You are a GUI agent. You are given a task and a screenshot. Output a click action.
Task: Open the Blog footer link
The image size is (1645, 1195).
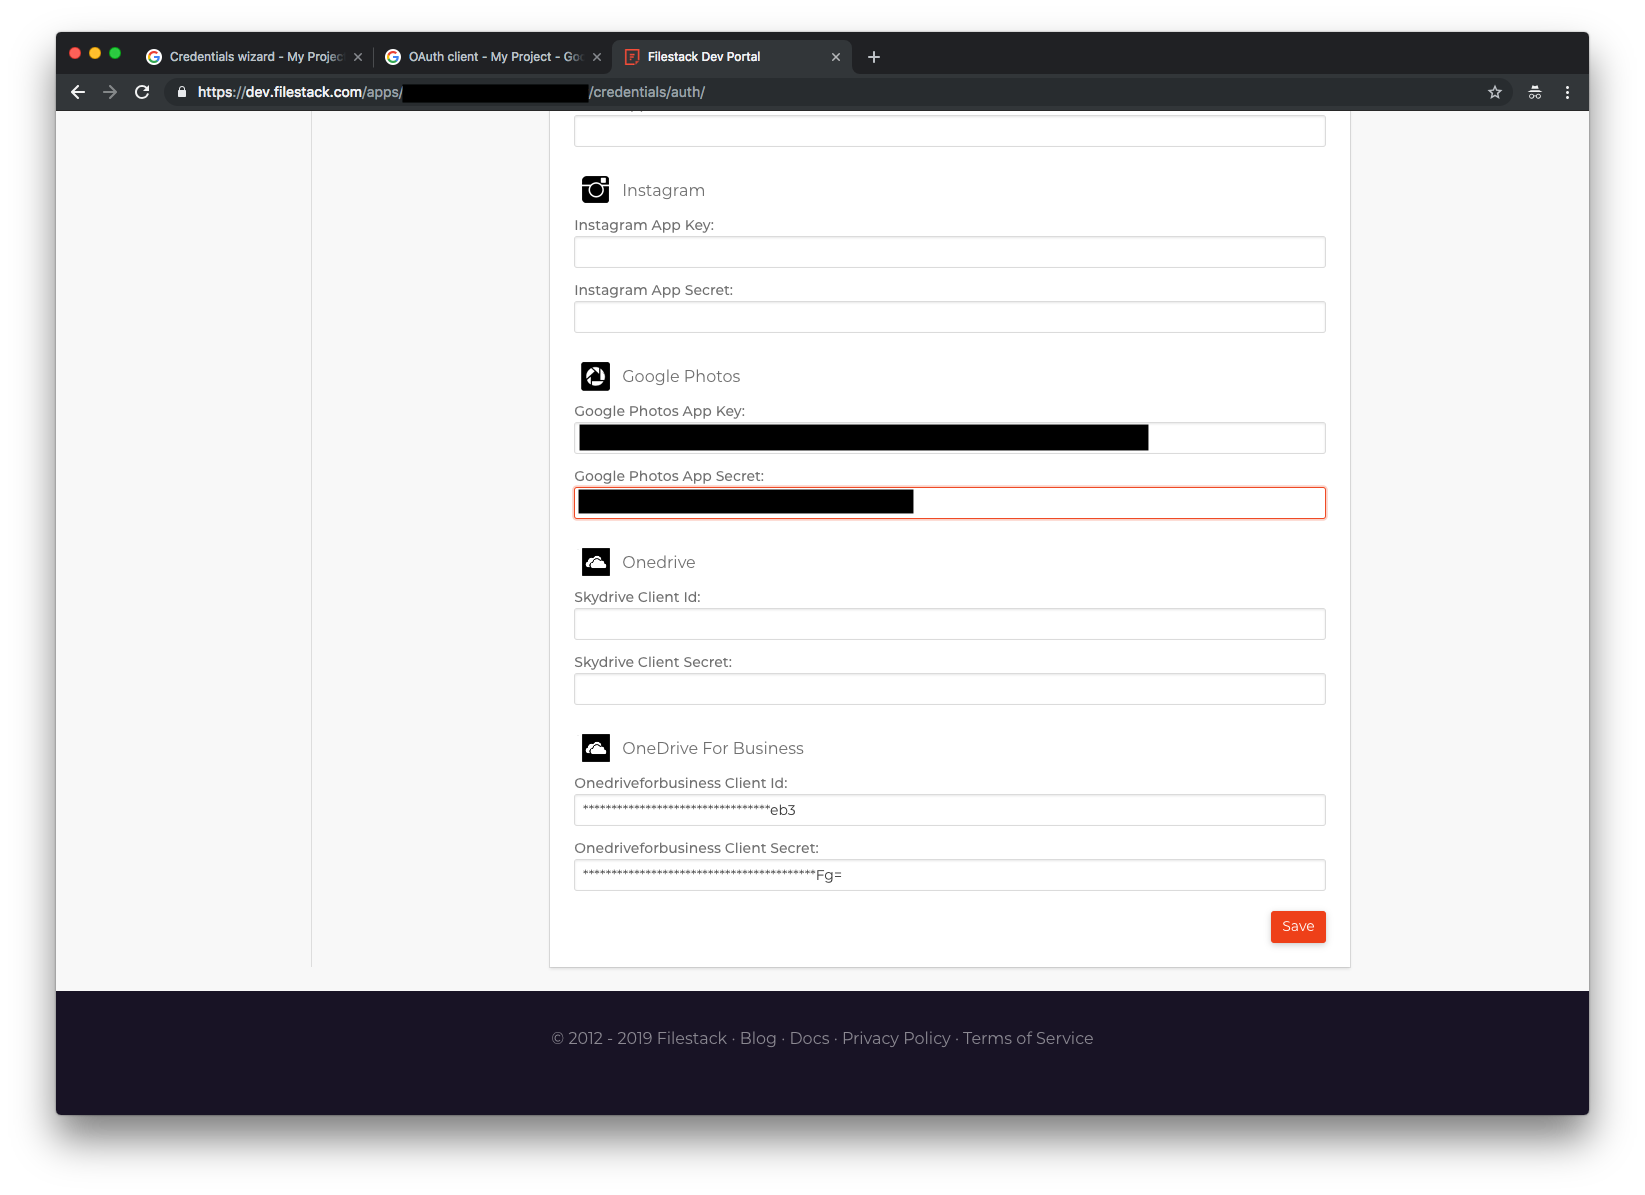(x=758, y=1038)
